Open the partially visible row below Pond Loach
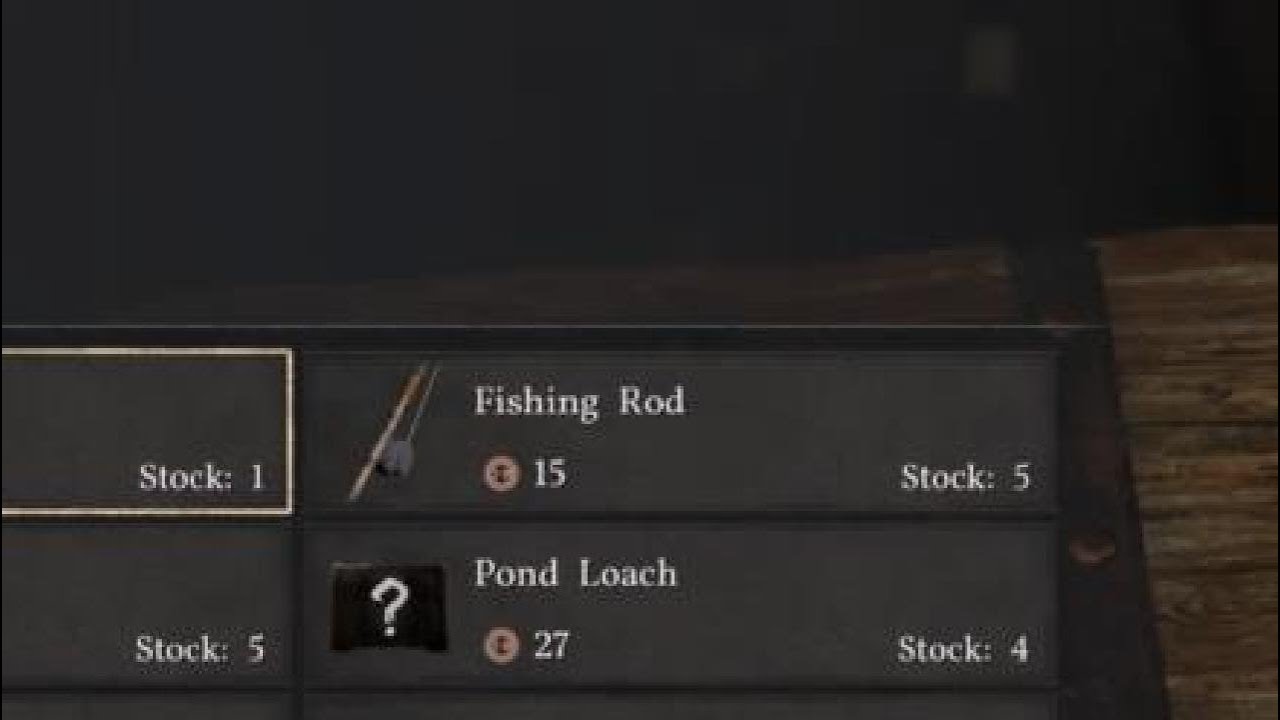Viewport: 1280px width, 720px height. coord(680,706)
